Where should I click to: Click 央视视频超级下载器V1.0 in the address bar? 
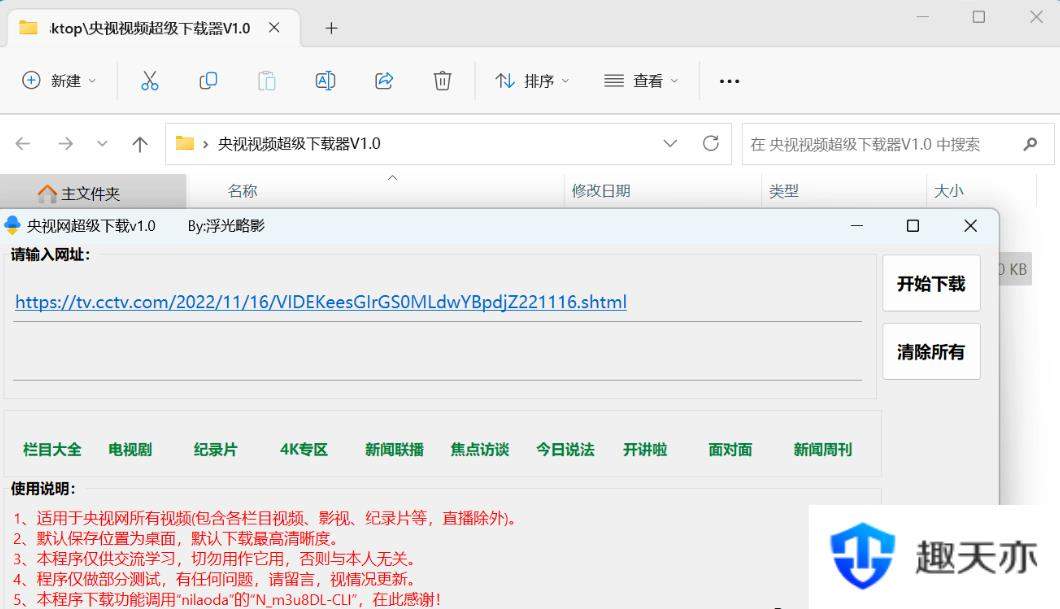click(x=299, y=144)
